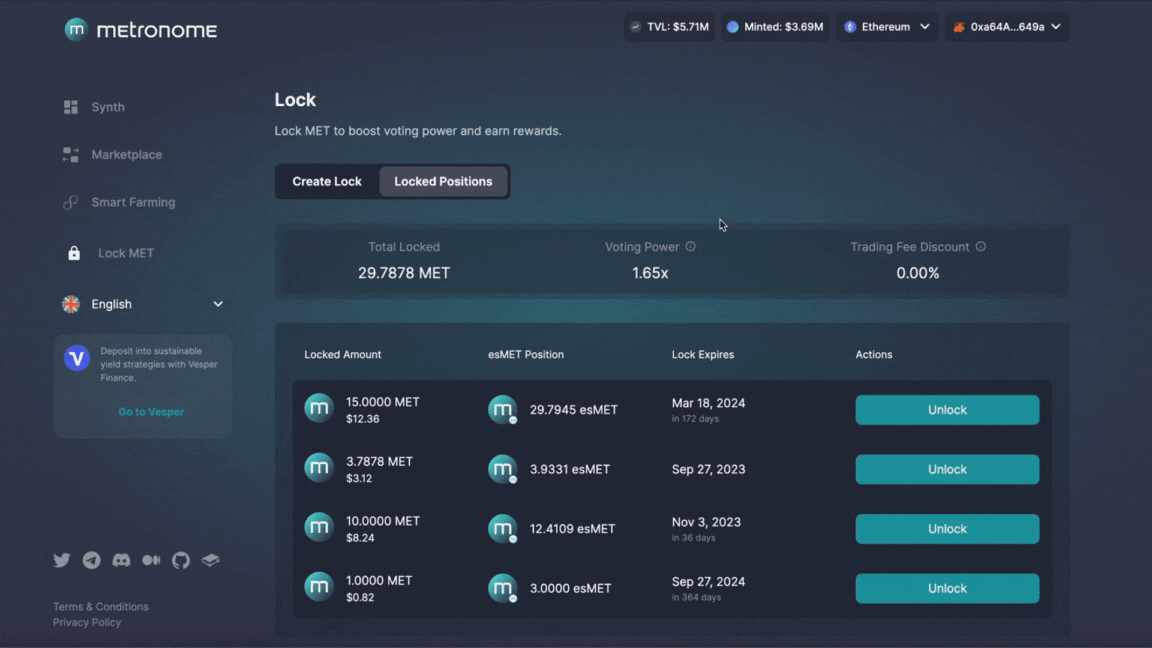This screenshot has height=648, width=1152.
Task: Click the wallet fox avatar icon
Action: point(959,27)
